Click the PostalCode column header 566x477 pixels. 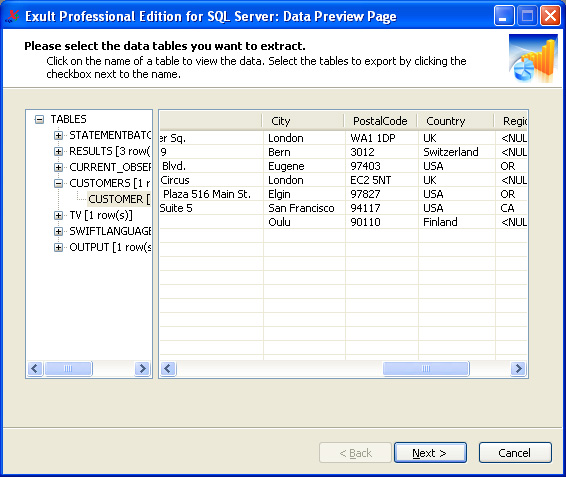tap(381, 121)
